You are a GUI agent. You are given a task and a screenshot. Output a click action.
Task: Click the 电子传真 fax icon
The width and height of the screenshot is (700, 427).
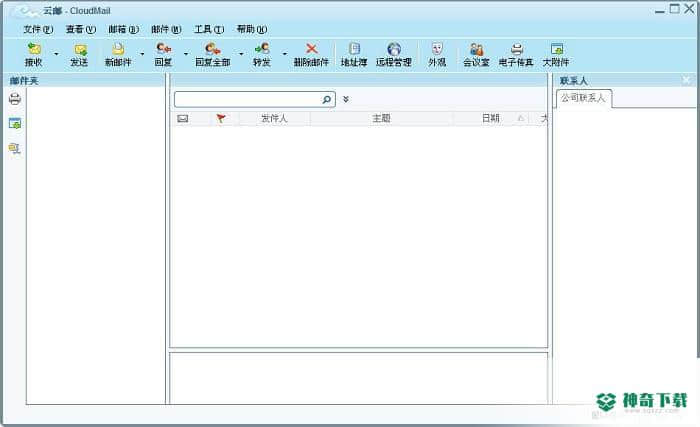[x=517, y=49]
